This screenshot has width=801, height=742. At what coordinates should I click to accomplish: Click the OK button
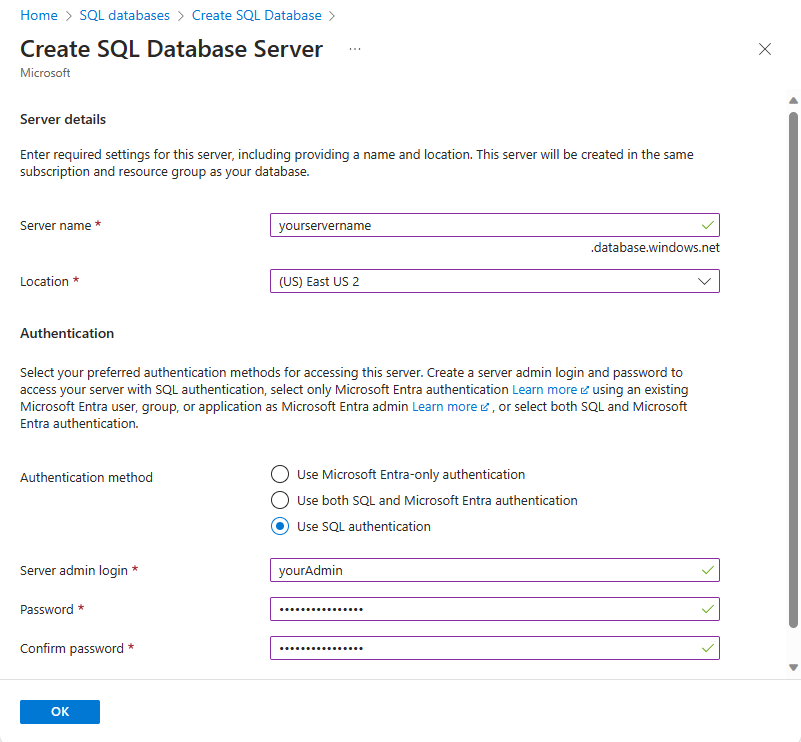[60, 711]
